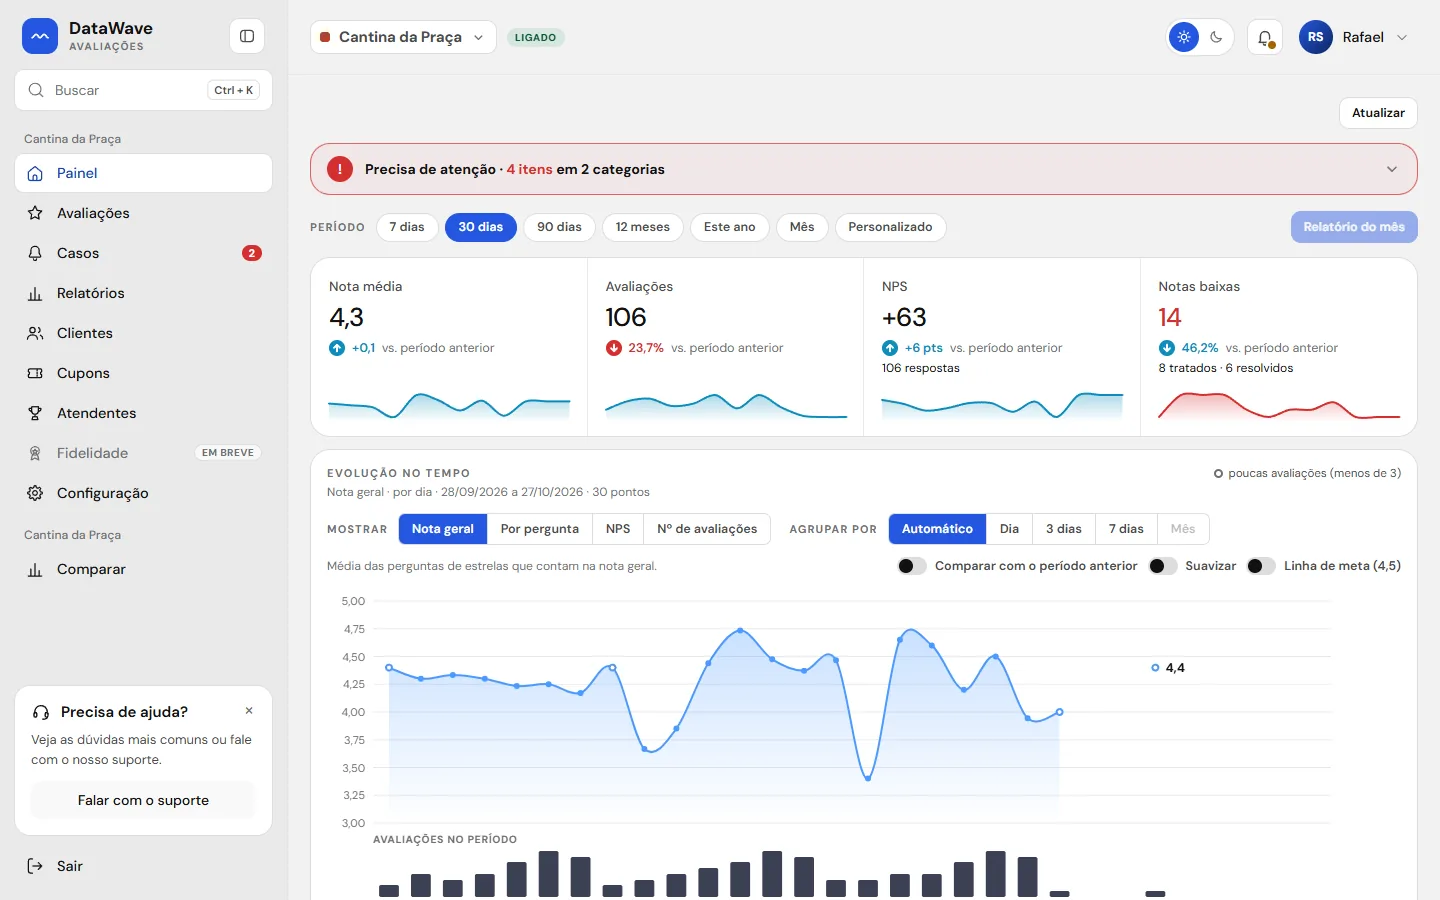The width and height of the screenshot is (1440, 900).
Task: Open Painel home icon in sidebar
Action: 35,173
